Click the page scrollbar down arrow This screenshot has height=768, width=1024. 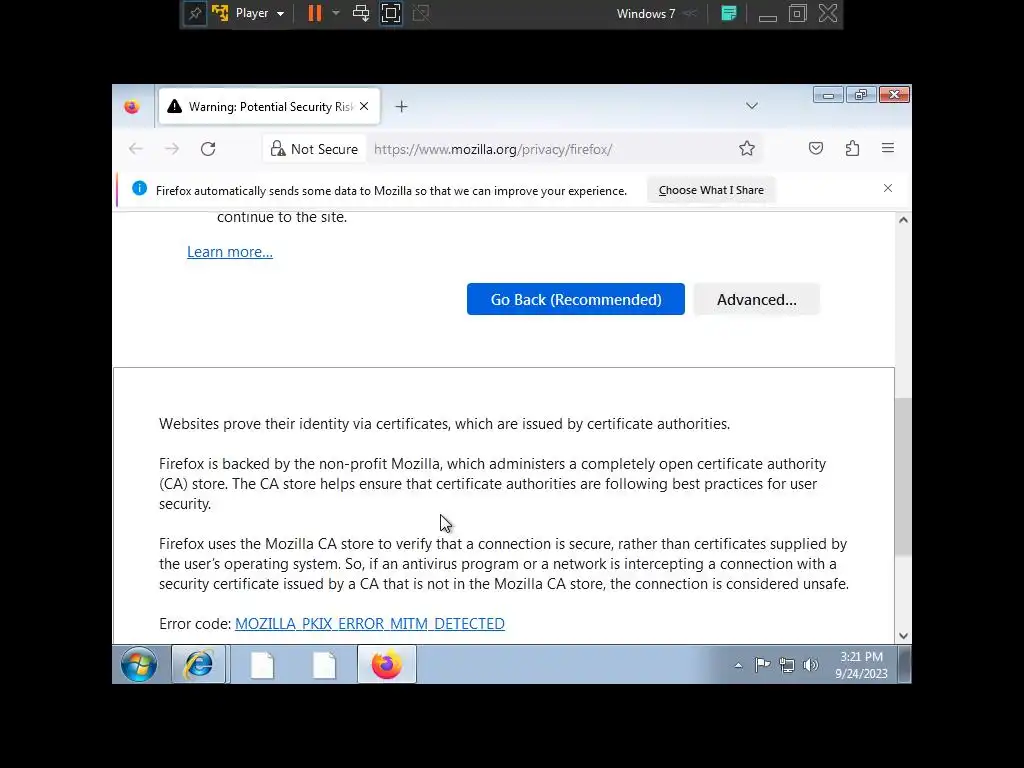pyautogui.click(x=903, y=635)
